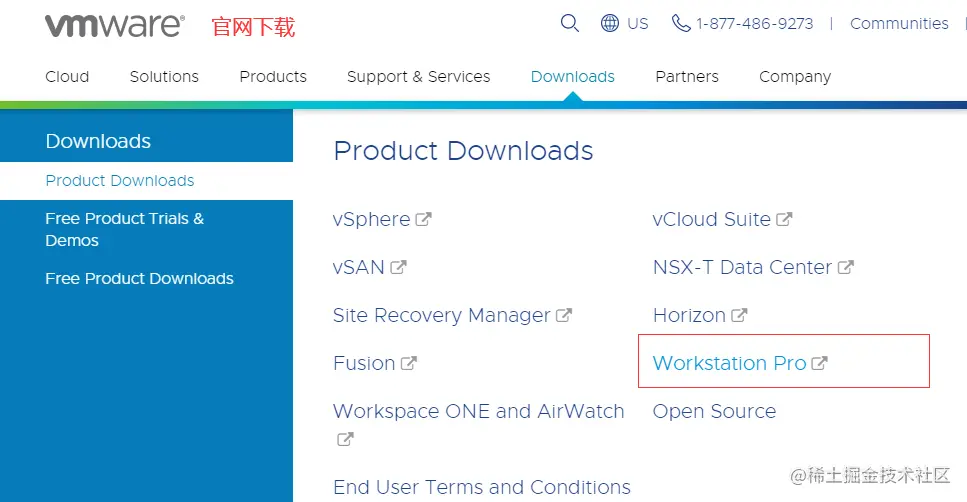Open Free Product Trials & Demos
The image size is (967, 502).
pos(125,229)
